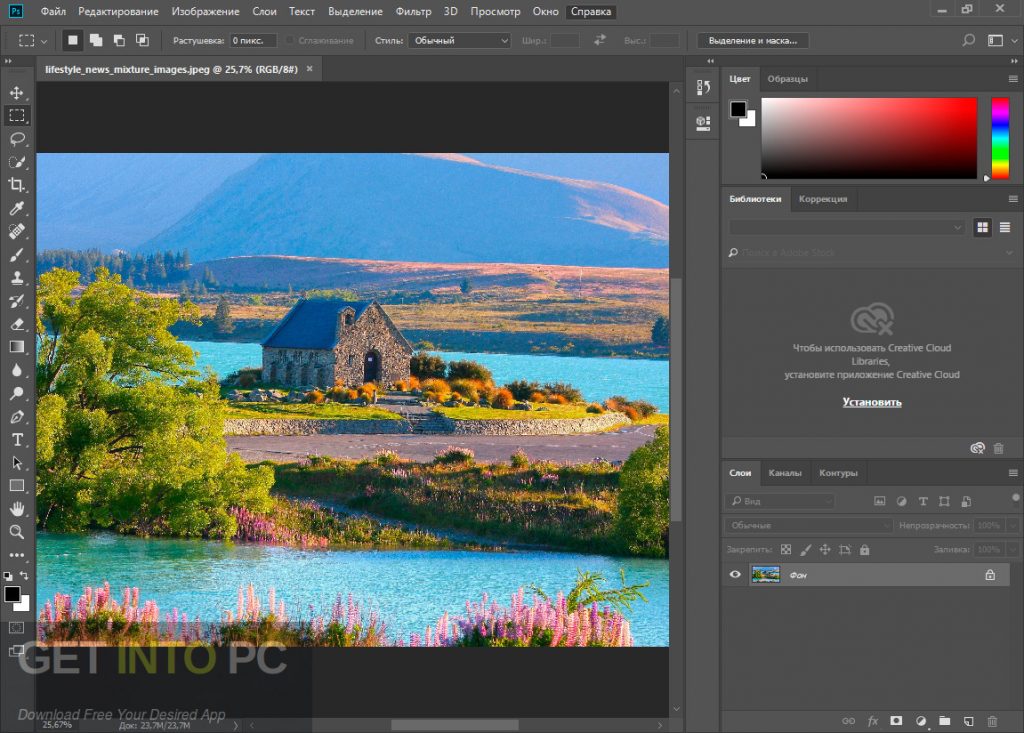Select the History Brush tool

click(17, 301)
